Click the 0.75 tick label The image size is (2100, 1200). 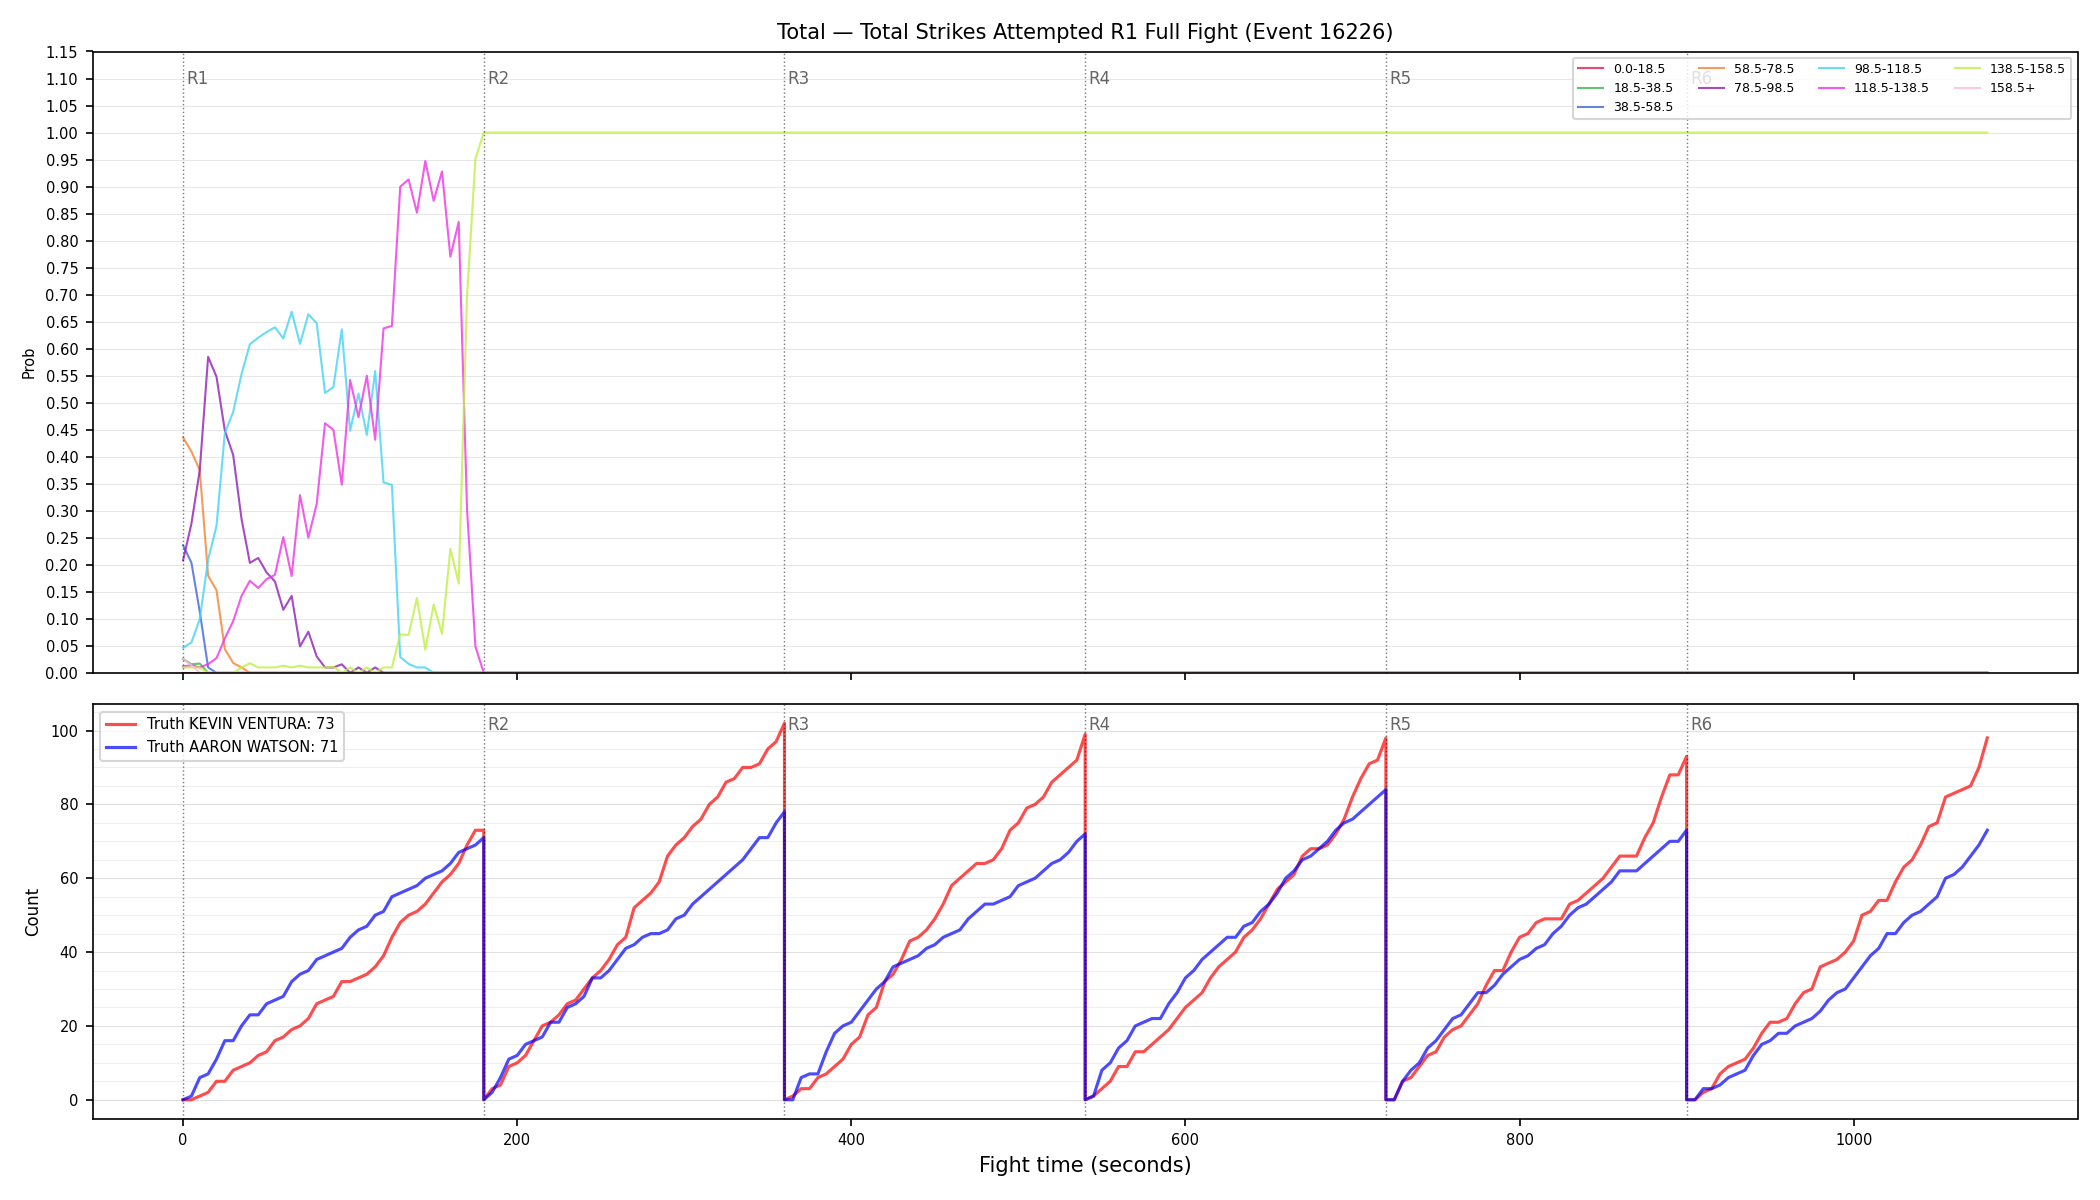click(62, 268)
